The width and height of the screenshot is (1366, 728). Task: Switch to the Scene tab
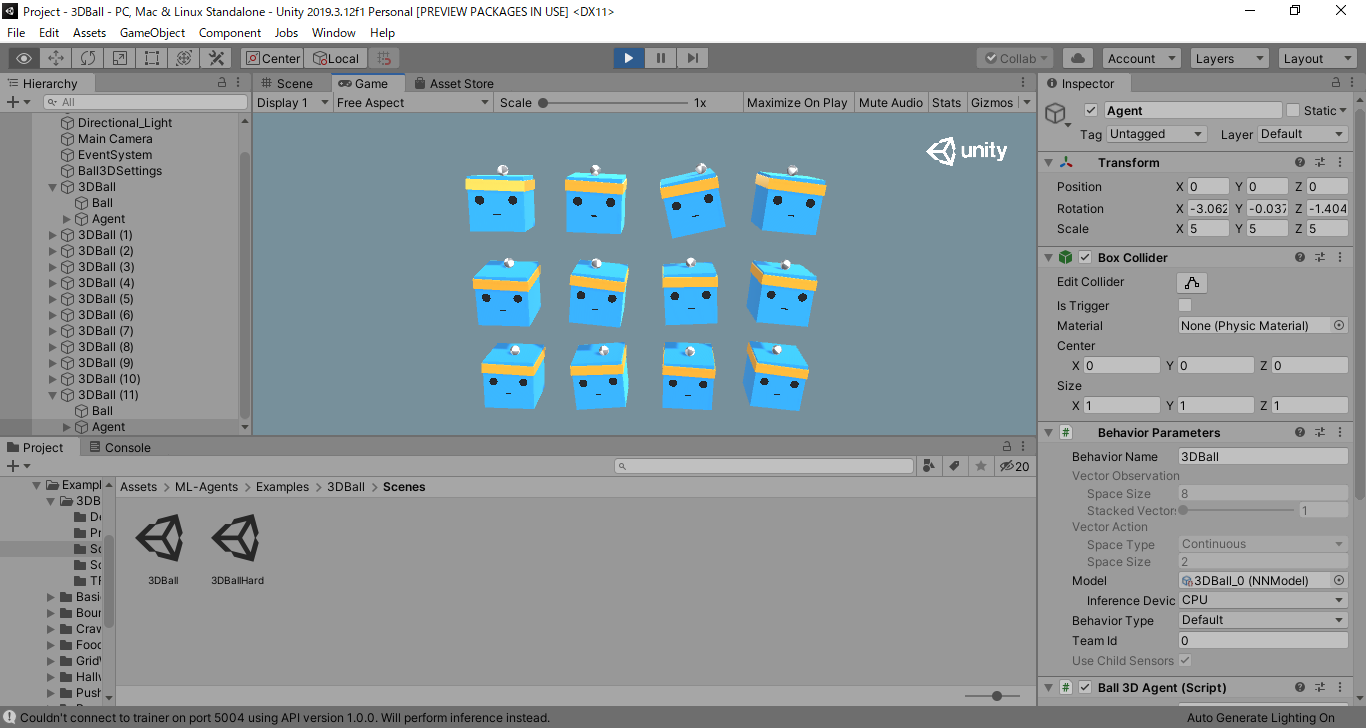286,83
